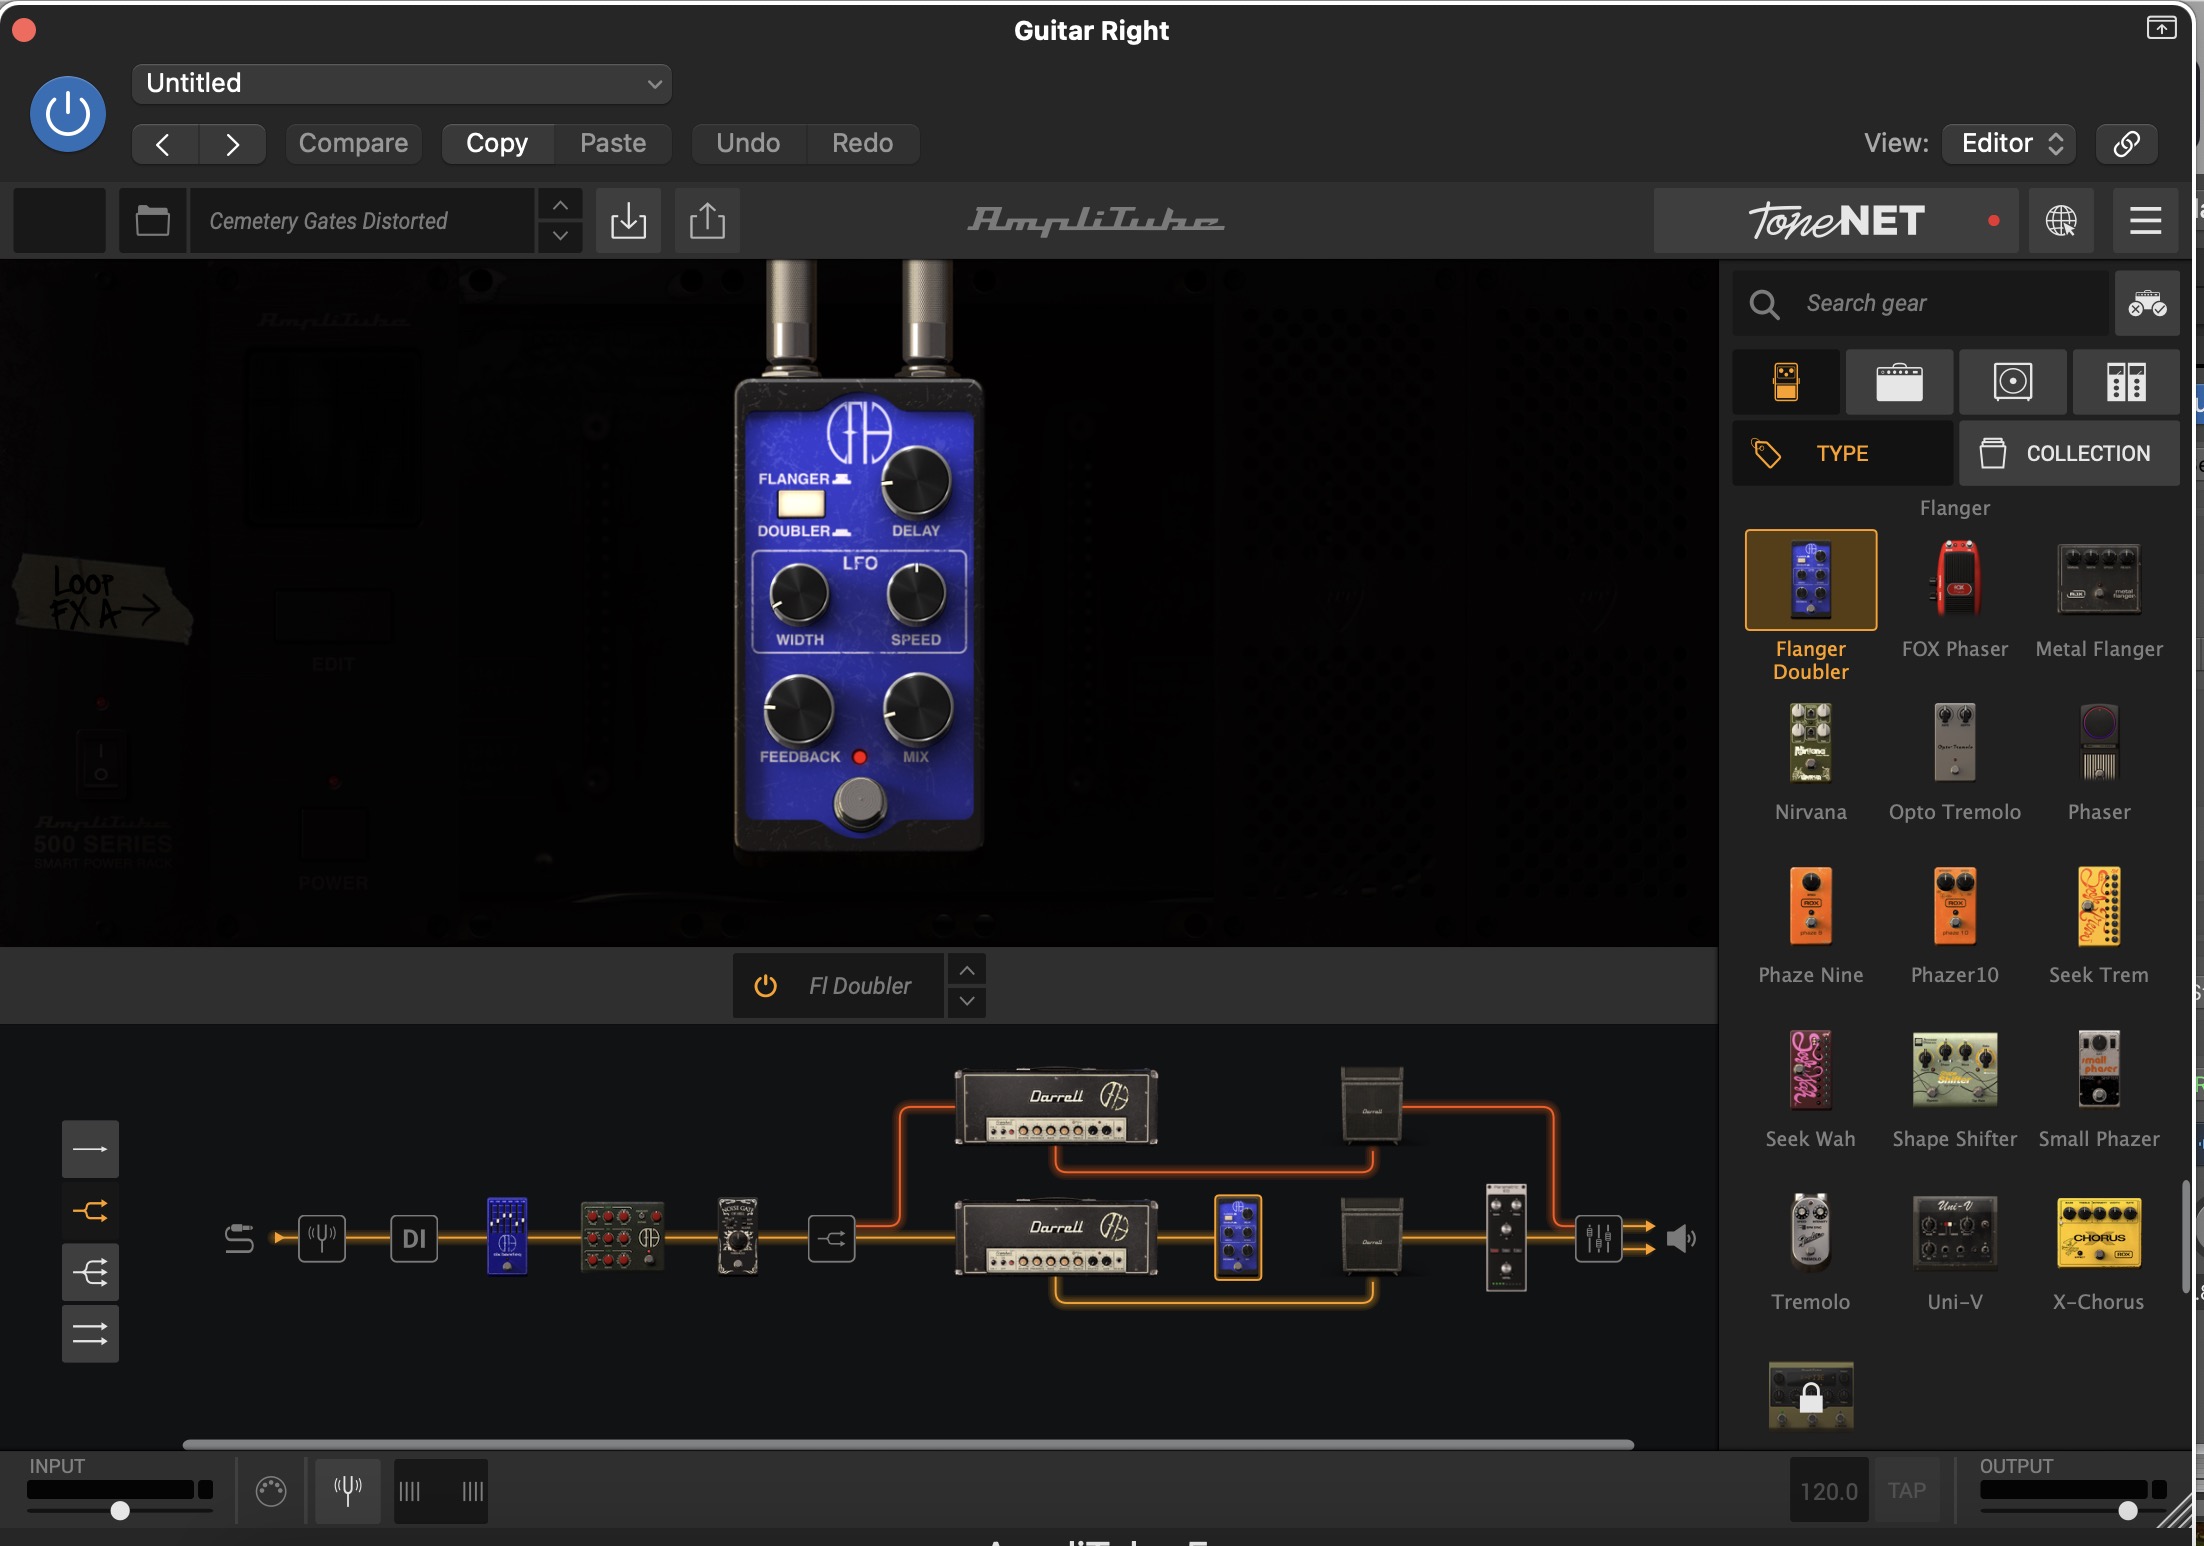This screenshot has width=2204, height=1546.
Task: Choose the split dual-amp routing
Action: 90,1211
